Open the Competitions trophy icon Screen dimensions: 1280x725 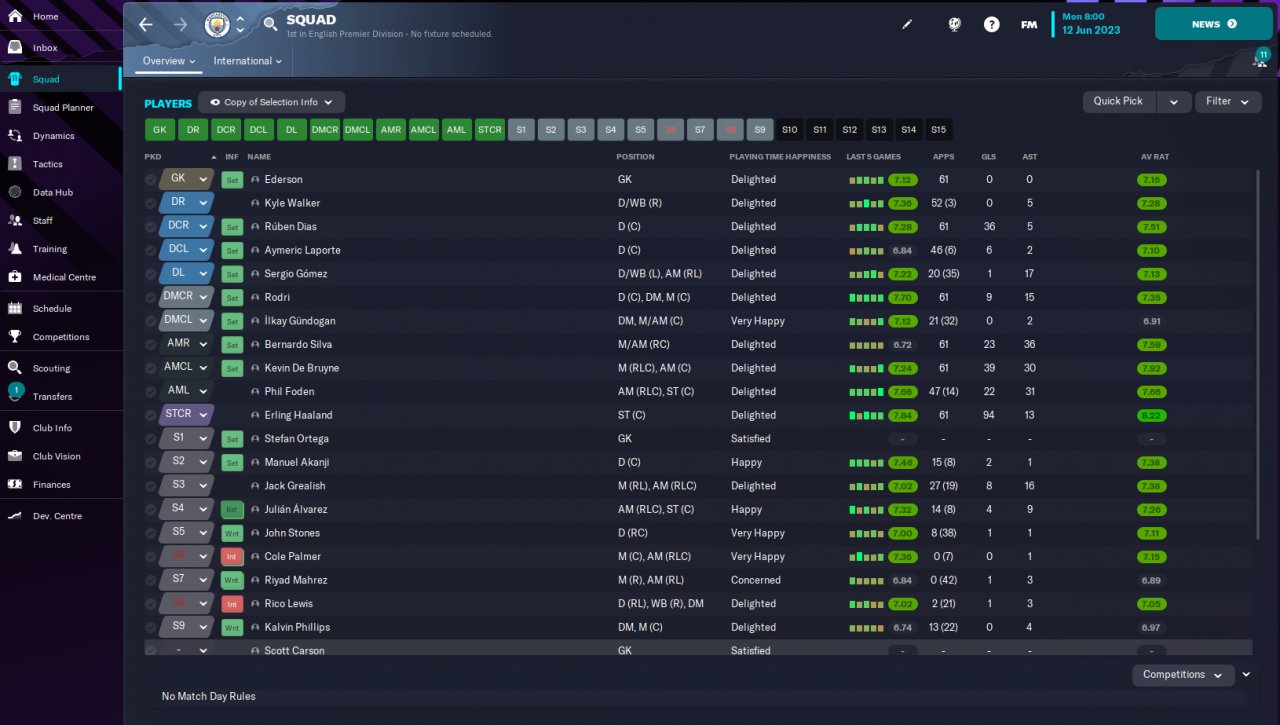pos(15,336)
